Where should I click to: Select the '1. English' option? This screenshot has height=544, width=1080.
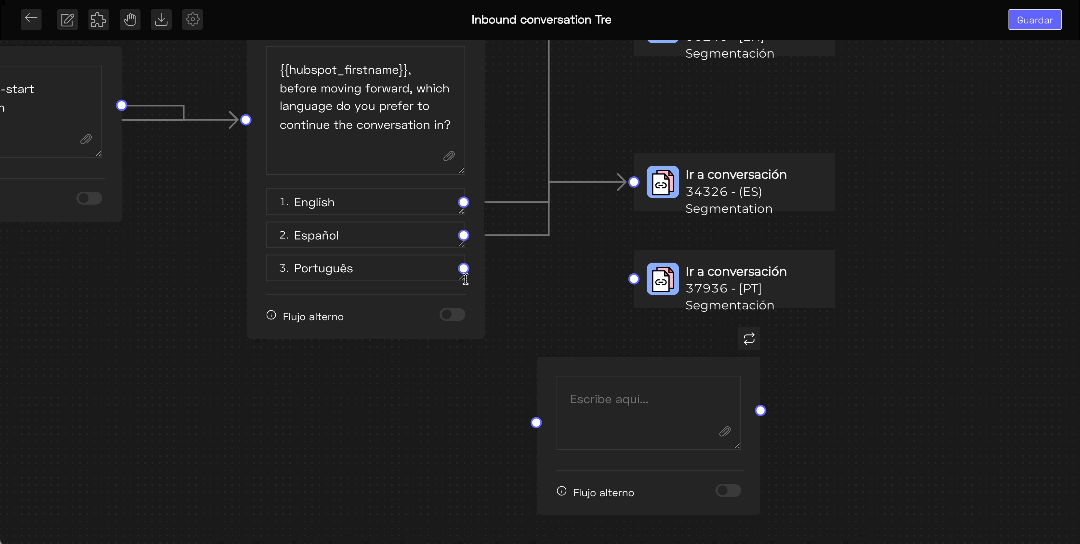click(x=360, y=202)
